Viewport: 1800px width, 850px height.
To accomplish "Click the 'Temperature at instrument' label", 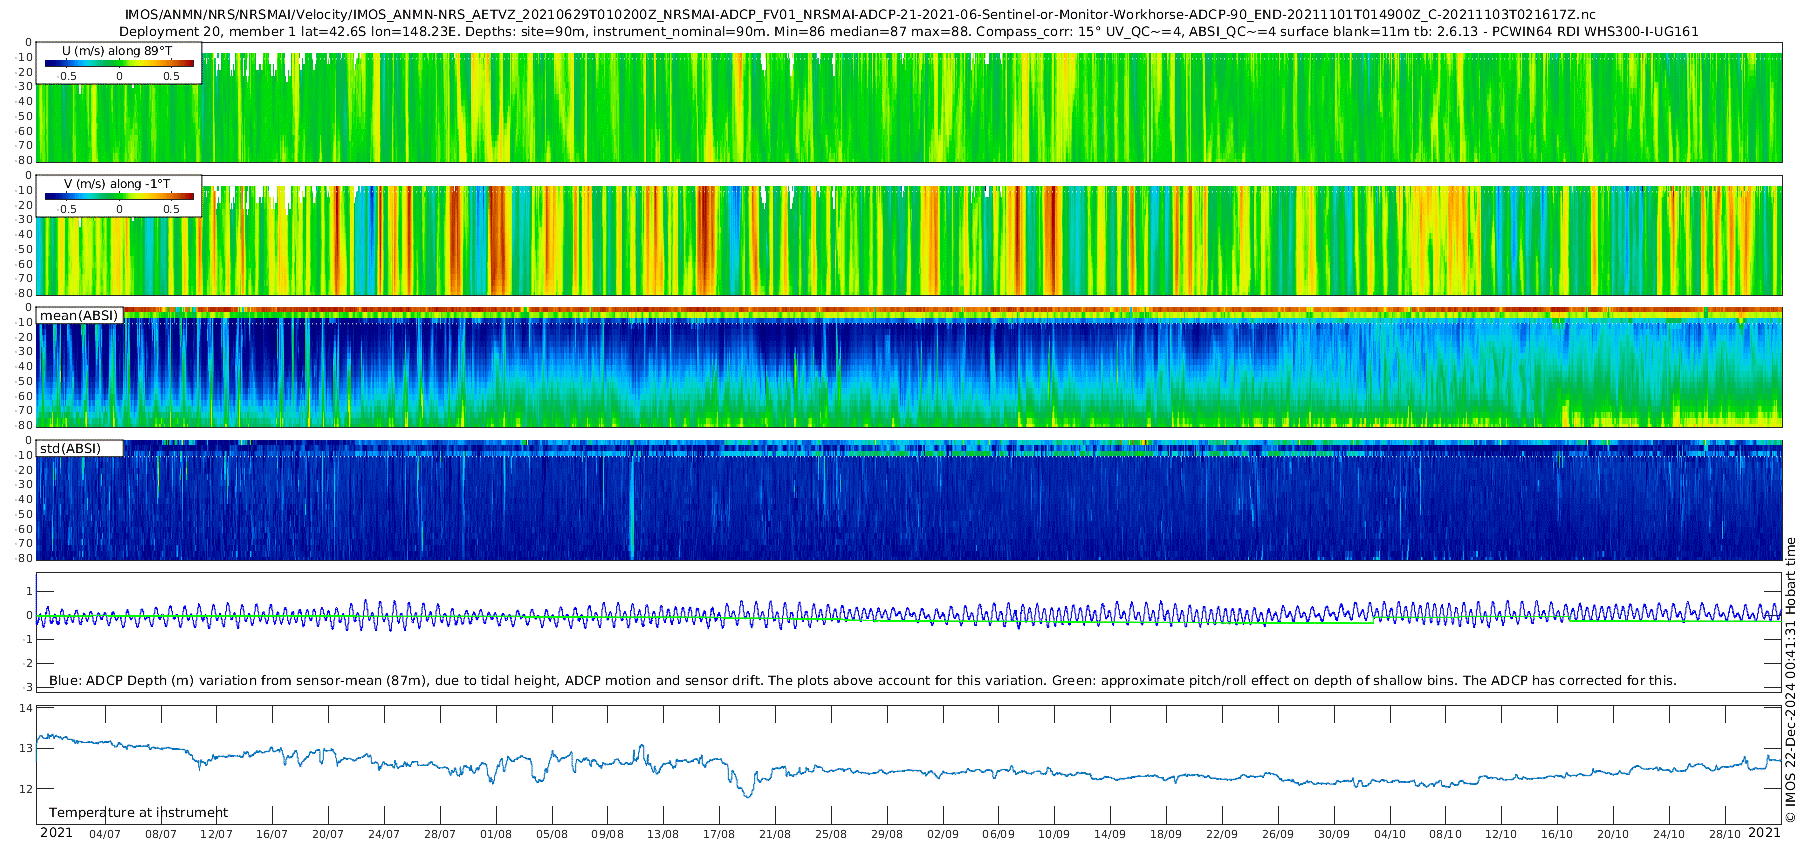I will 138,813.
